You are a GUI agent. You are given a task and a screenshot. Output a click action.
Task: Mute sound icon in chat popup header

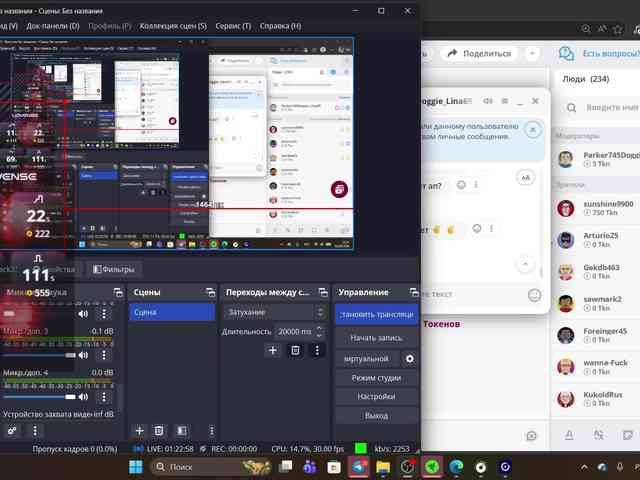(x=488, y=101)
